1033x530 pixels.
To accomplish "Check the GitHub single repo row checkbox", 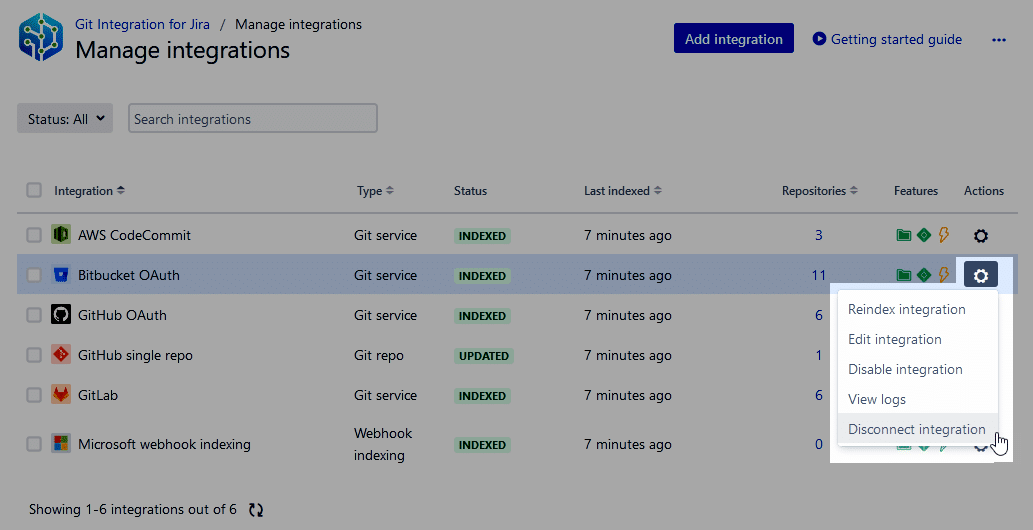I will [34, 355].
